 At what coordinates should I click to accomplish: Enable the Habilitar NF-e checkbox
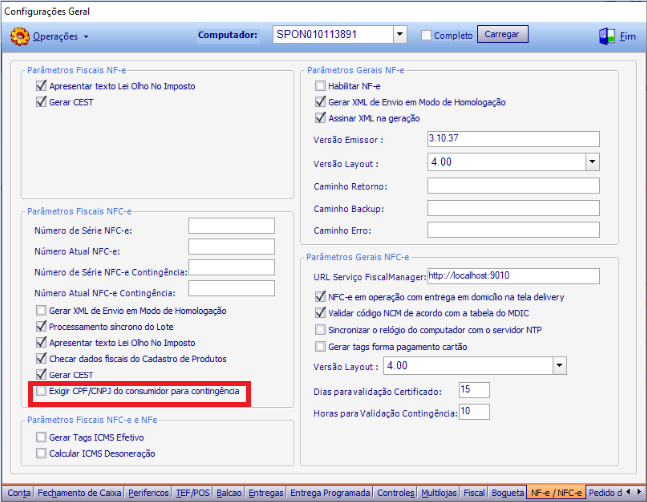(320, 86)
